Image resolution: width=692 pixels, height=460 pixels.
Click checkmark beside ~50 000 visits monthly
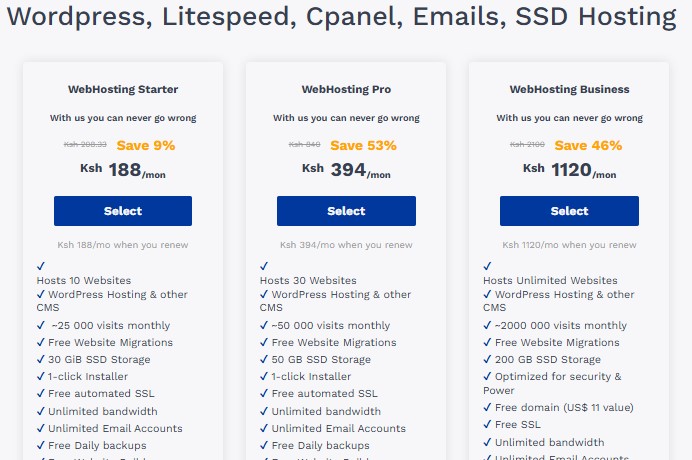pyautogui.click(x=264, y=325)
